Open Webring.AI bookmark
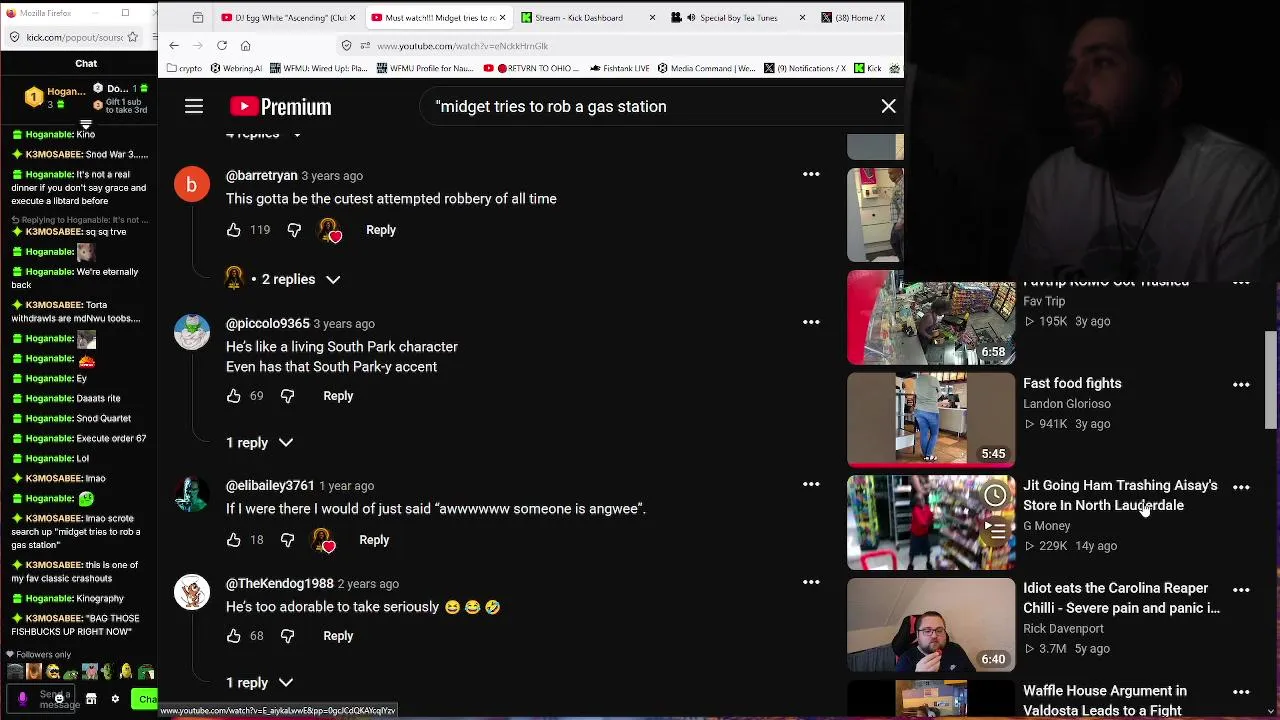Screen dimensions: 1280x720 (236, 68)
